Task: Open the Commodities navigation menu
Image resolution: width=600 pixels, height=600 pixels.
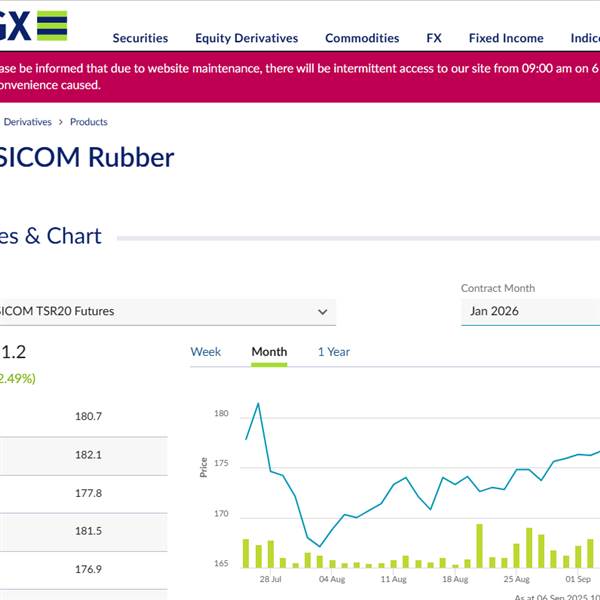Action: tap(362, 38)
